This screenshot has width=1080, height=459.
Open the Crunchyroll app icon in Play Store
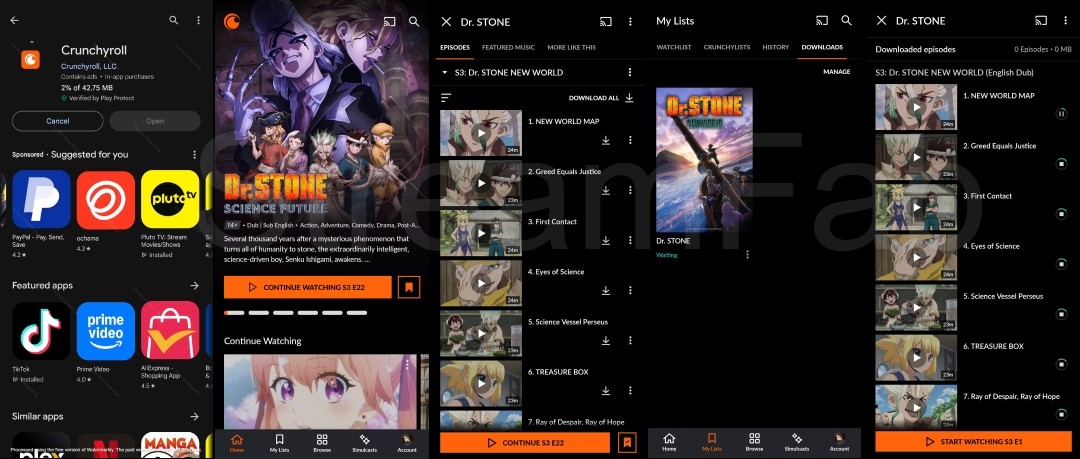(x=30, y=61)
